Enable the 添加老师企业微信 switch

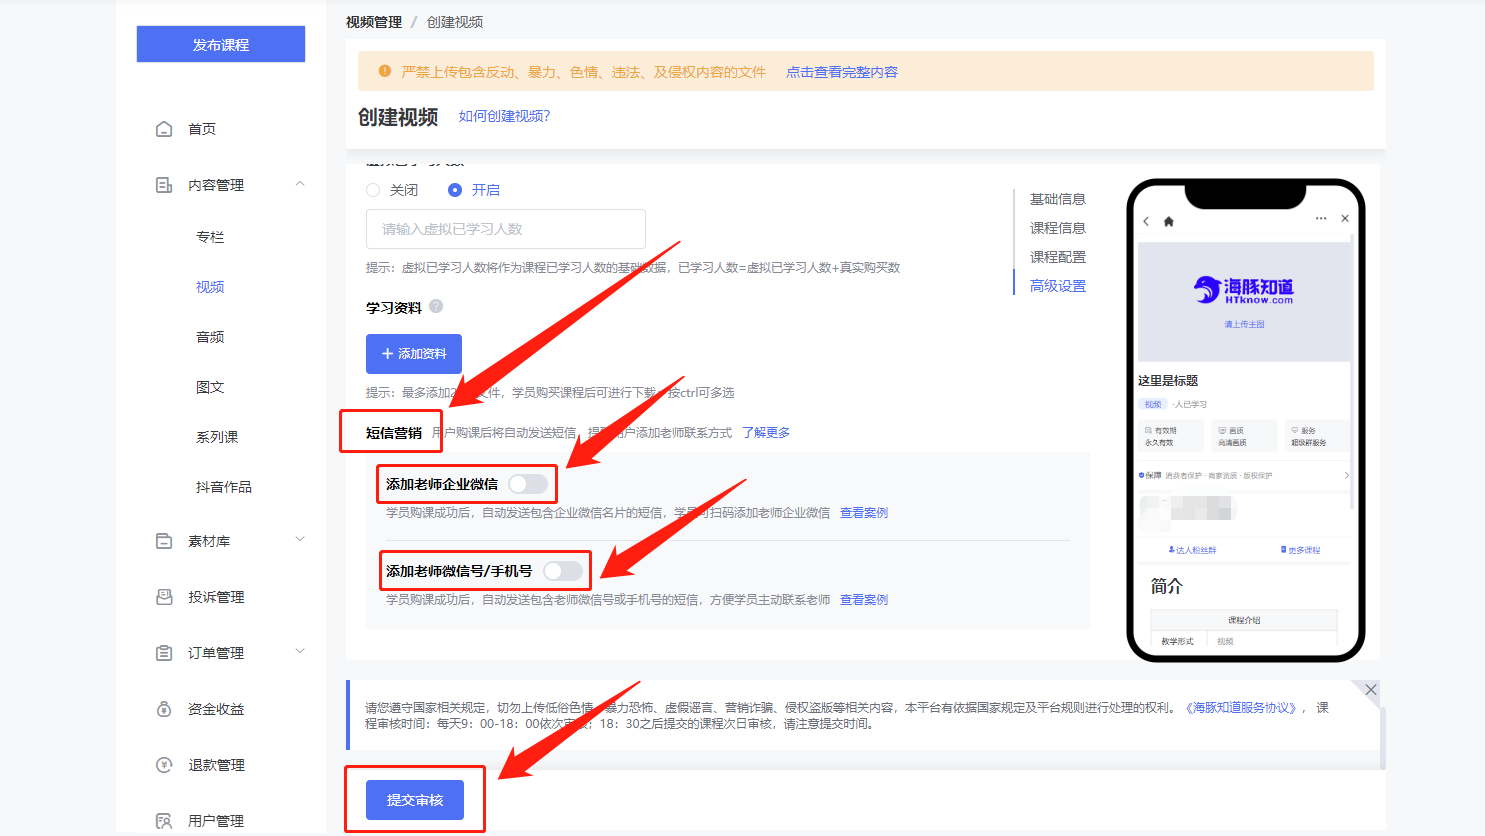pyautogui.click(x=528, y=484)
